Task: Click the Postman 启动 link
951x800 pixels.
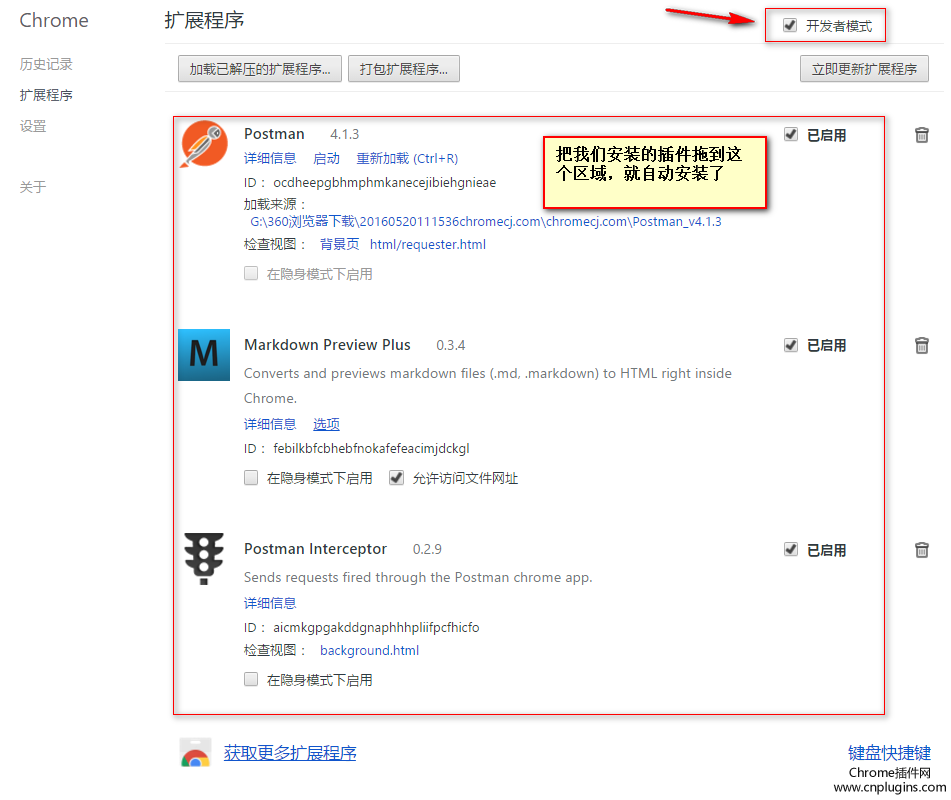Action: click(326, 158)
